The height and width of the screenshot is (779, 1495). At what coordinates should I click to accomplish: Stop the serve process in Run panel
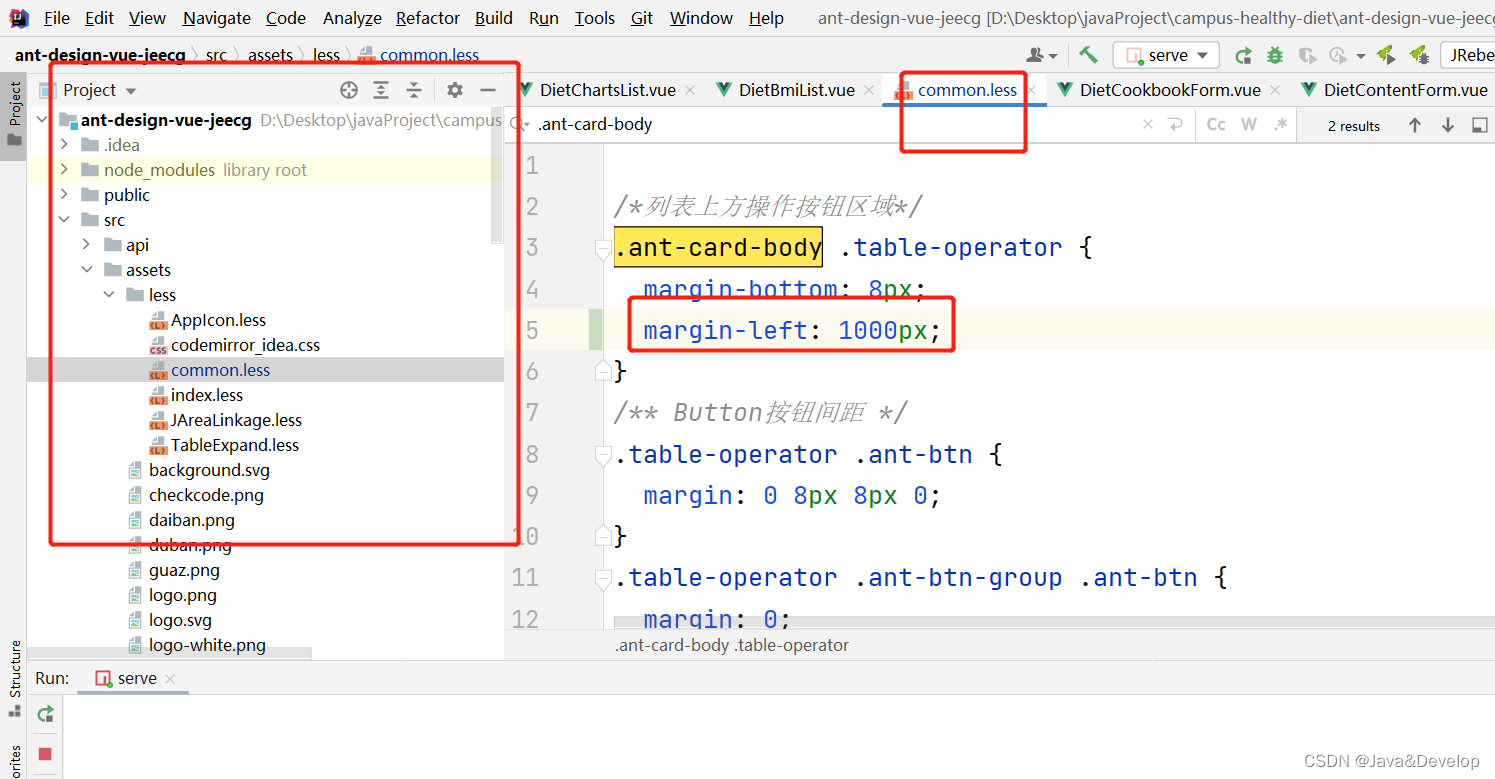click(45, 754)
